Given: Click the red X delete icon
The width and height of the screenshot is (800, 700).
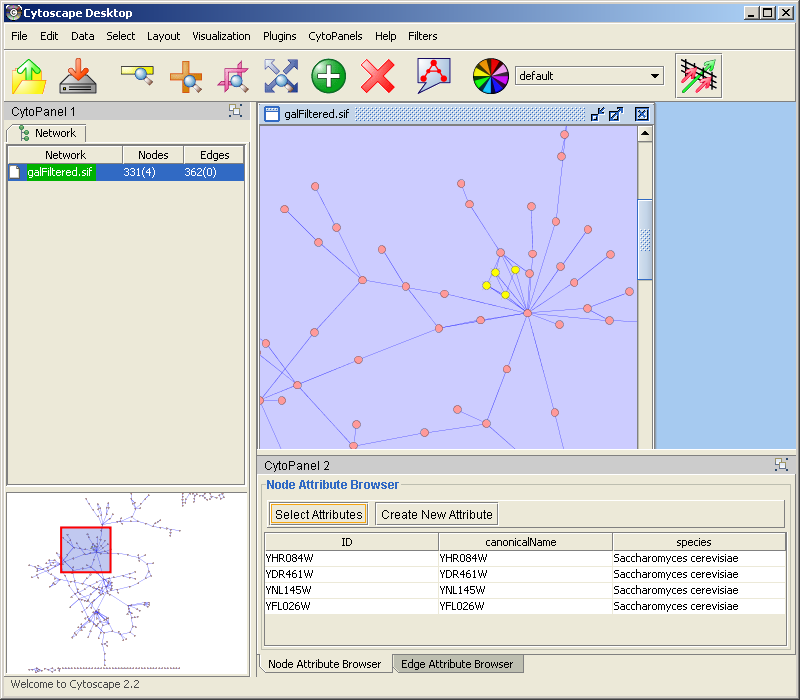Looking at the screenshot, I should pos(377,76).
